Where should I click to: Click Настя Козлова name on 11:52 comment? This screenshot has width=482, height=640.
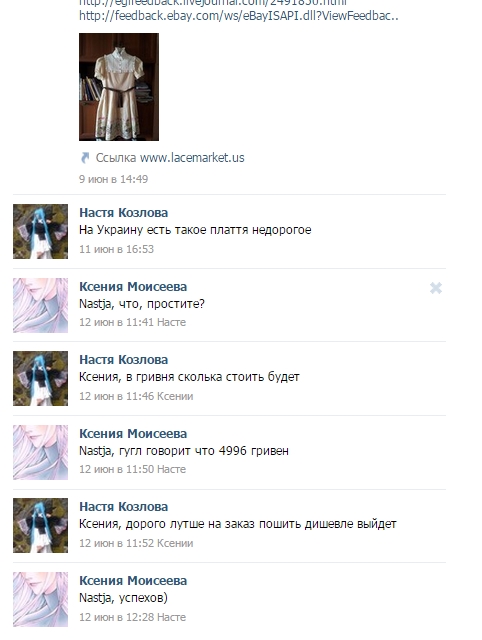tap(124, 507)
